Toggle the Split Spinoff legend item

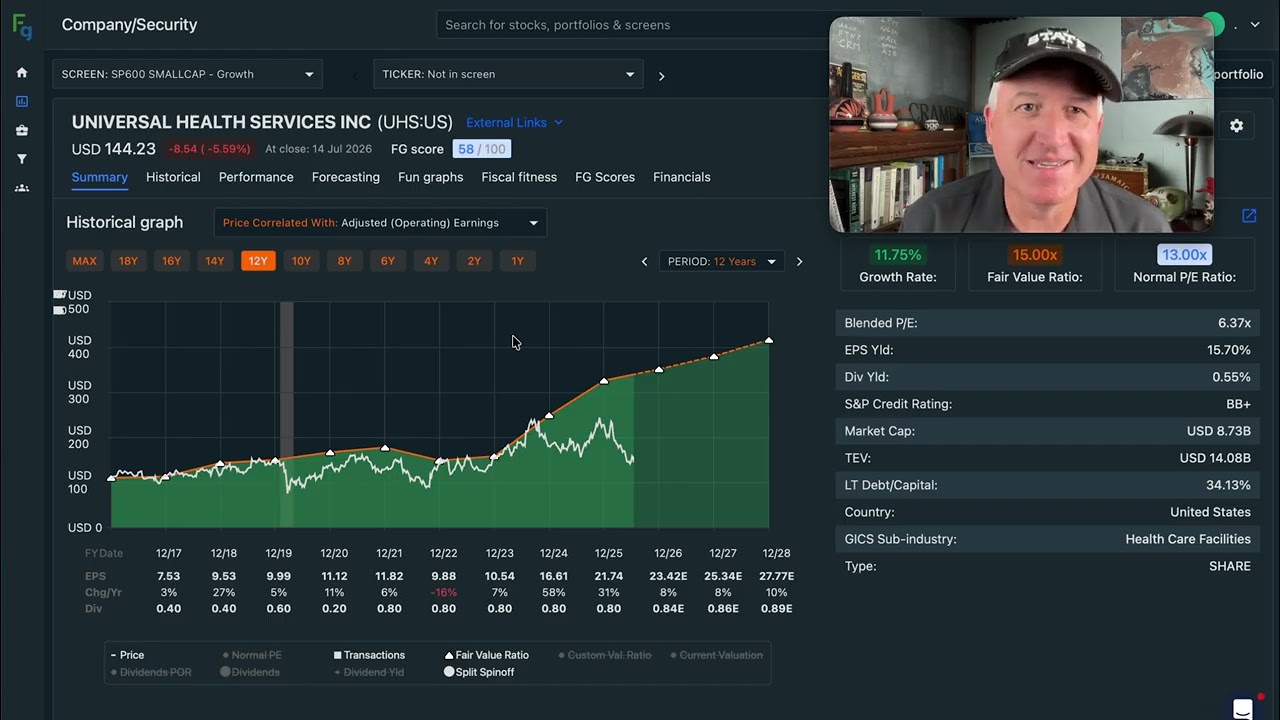pos(479,672)
